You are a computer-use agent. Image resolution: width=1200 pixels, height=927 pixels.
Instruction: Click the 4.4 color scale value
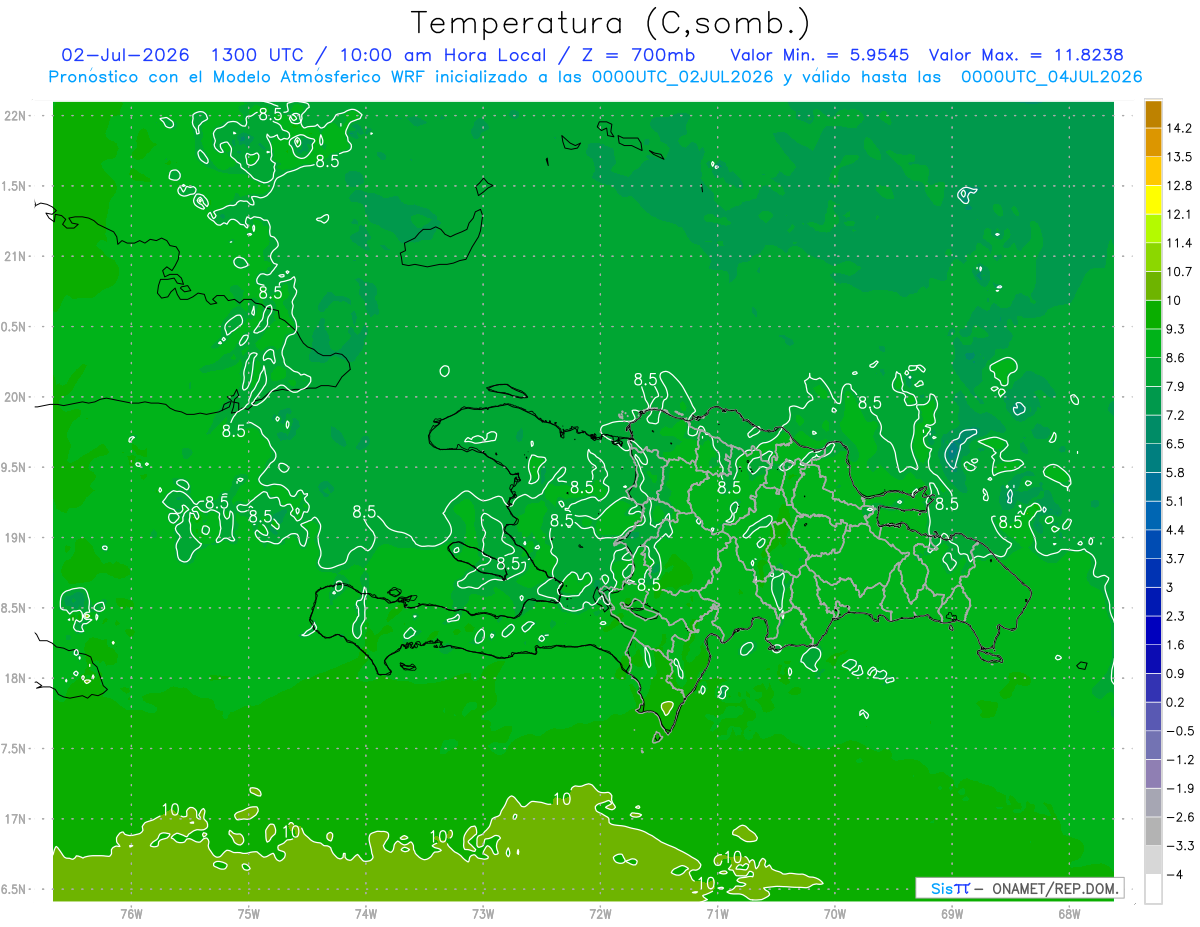[x=1176, y=530]
